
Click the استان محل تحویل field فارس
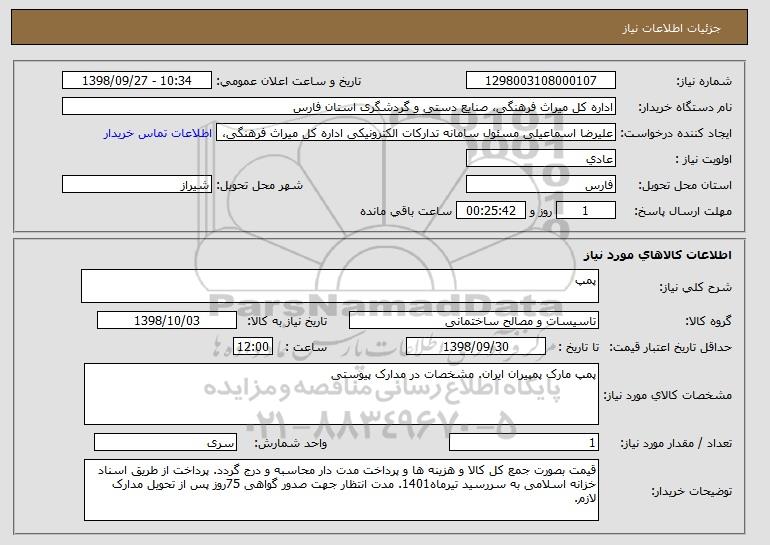(x=541, y=185)
